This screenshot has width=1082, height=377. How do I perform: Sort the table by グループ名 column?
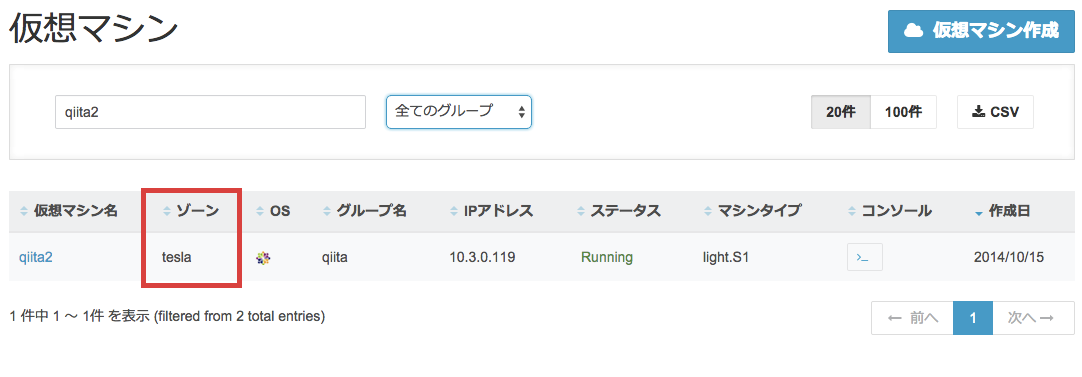tap(364, 211)
